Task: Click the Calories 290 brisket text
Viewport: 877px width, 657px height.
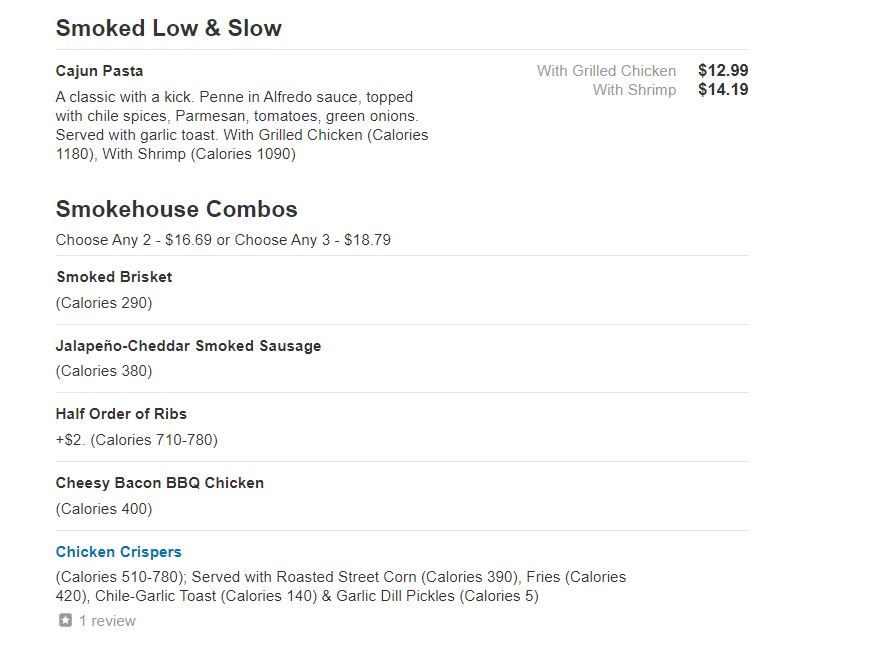Action: pos(104,303)
